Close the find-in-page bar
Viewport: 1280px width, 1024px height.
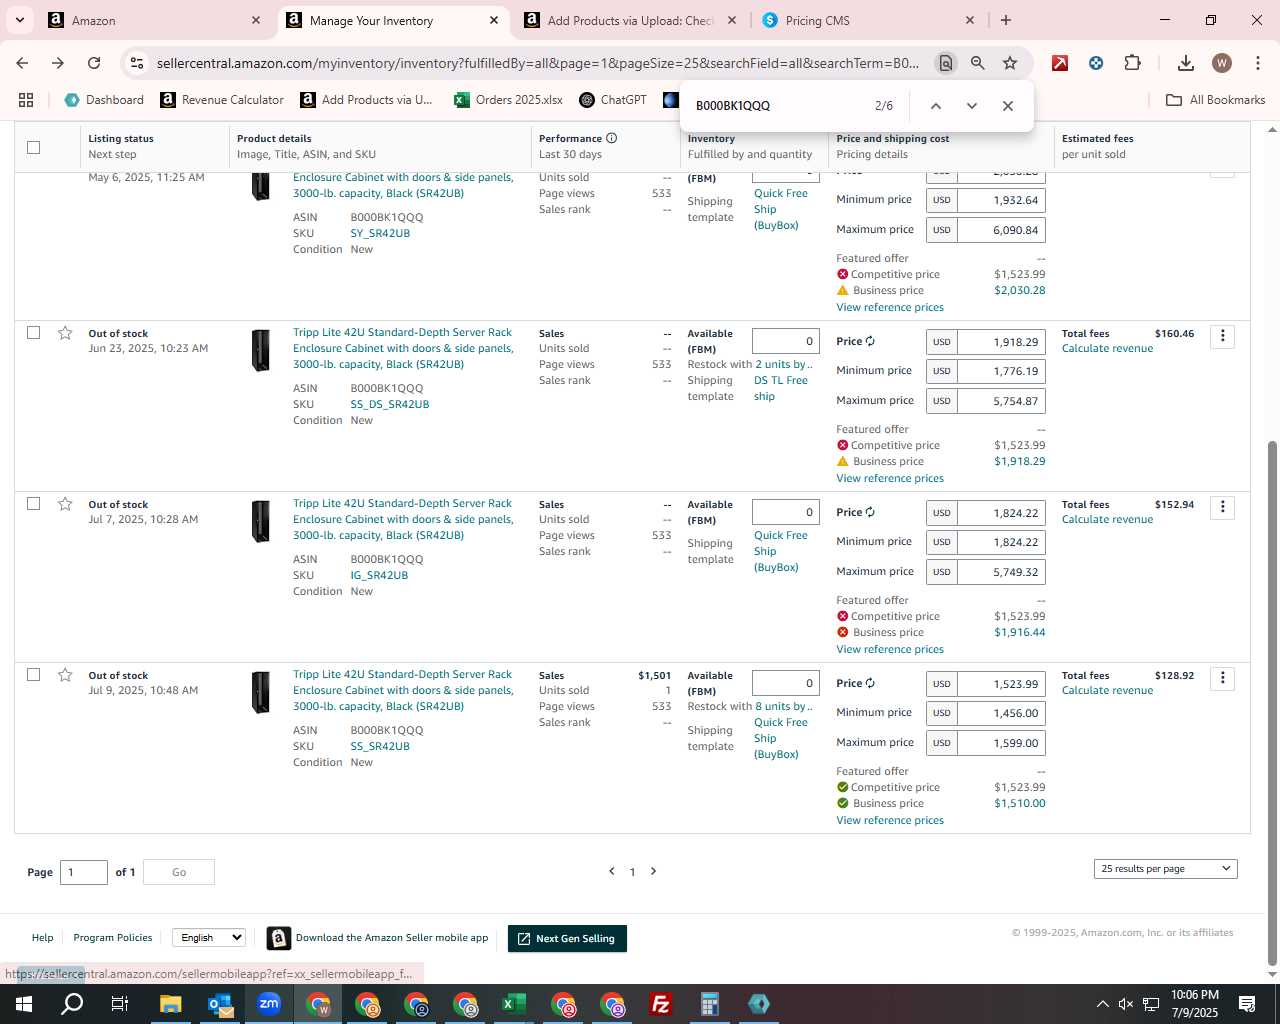pyautogui.click(x=1008, y=106)
